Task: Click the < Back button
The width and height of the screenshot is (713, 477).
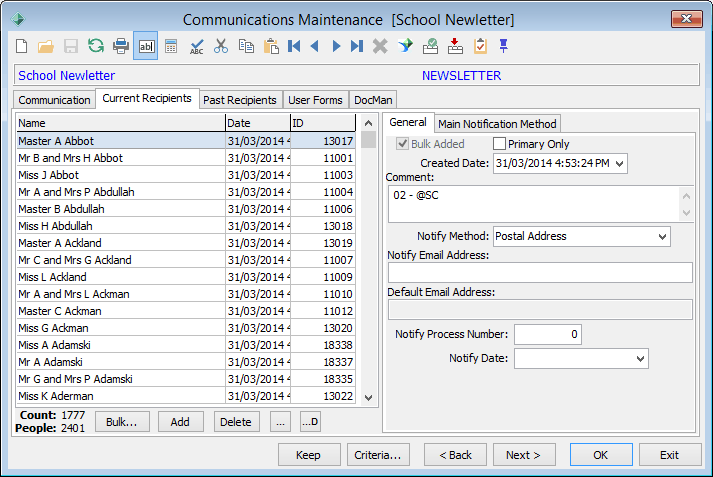Action: click(455, 455)
